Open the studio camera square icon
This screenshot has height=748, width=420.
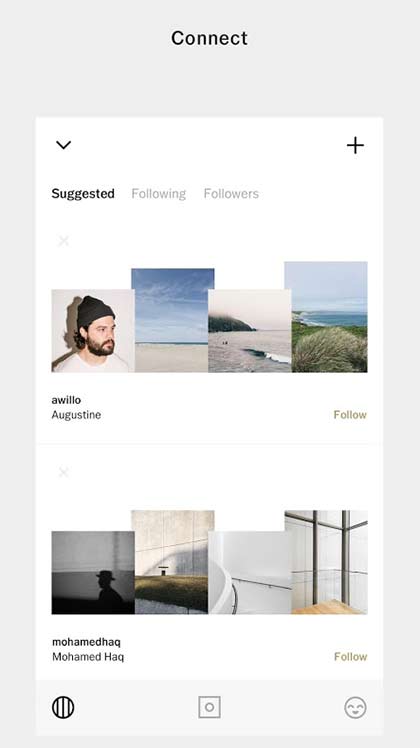pyautogui.click(x=210, y=707)
